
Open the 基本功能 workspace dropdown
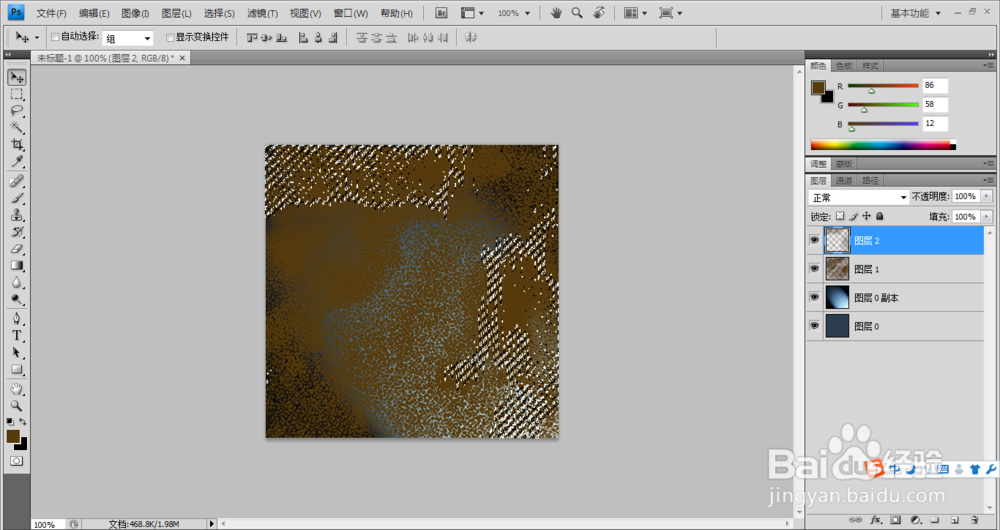(915, 13)
